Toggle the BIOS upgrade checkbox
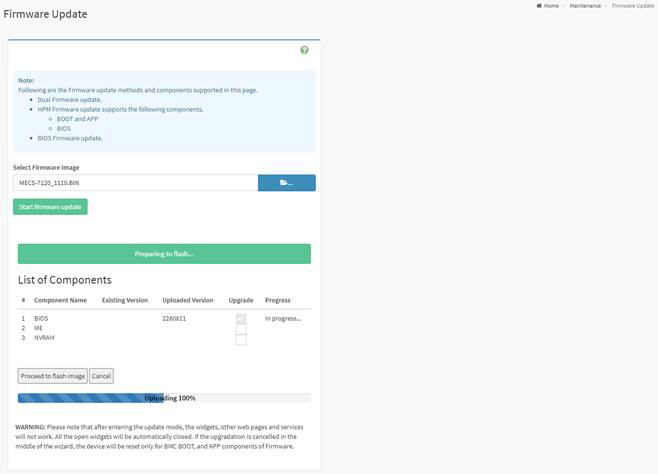Screen dimensions: 658x474 point(241,319)
